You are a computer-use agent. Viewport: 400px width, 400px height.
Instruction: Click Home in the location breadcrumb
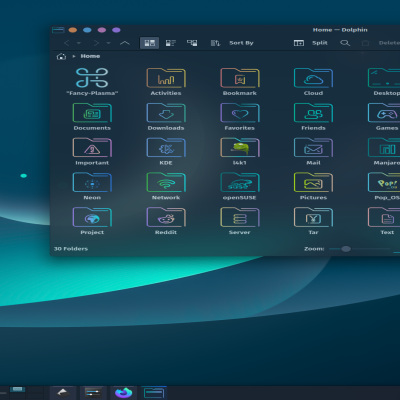[90, 56]
